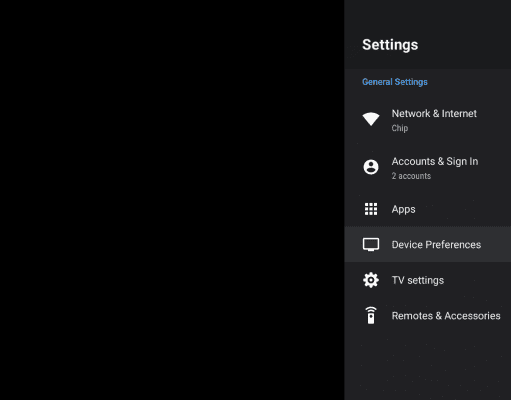Screen dimensions: 511x400
Task: Click the General Settings section header
Action: 395,82
